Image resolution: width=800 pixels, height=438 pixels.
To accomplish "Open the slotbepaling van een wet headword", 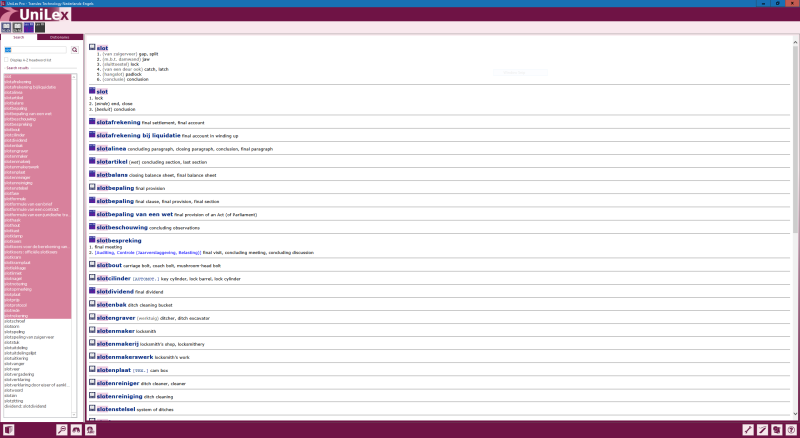I will click(x=135, y=214).
